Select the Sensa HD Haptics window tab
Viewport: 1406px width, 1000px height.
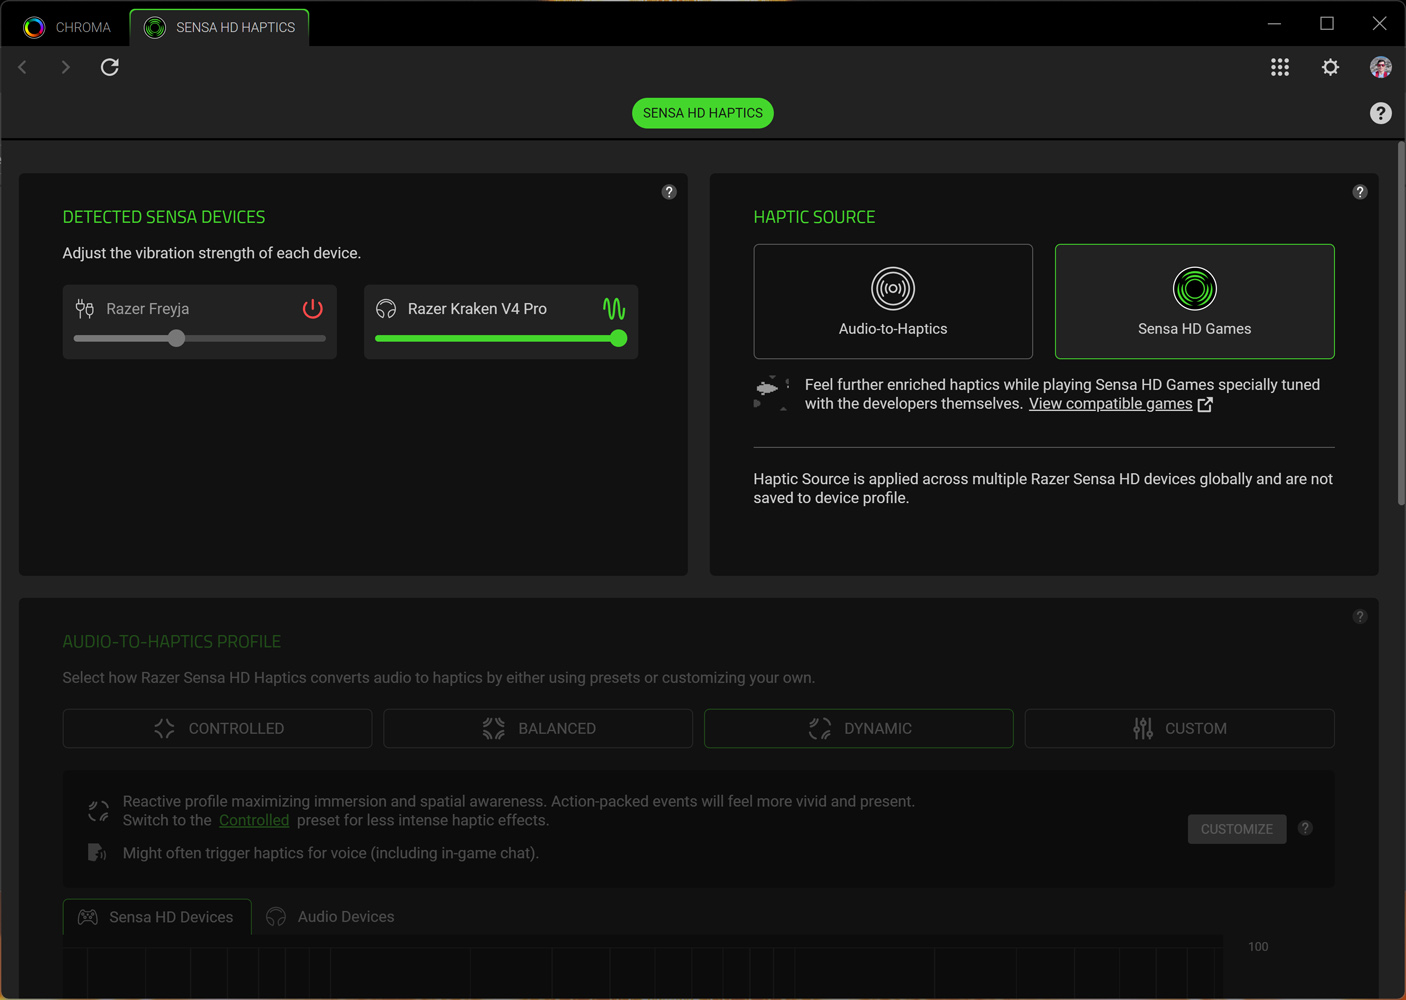[x=220, y=27]
